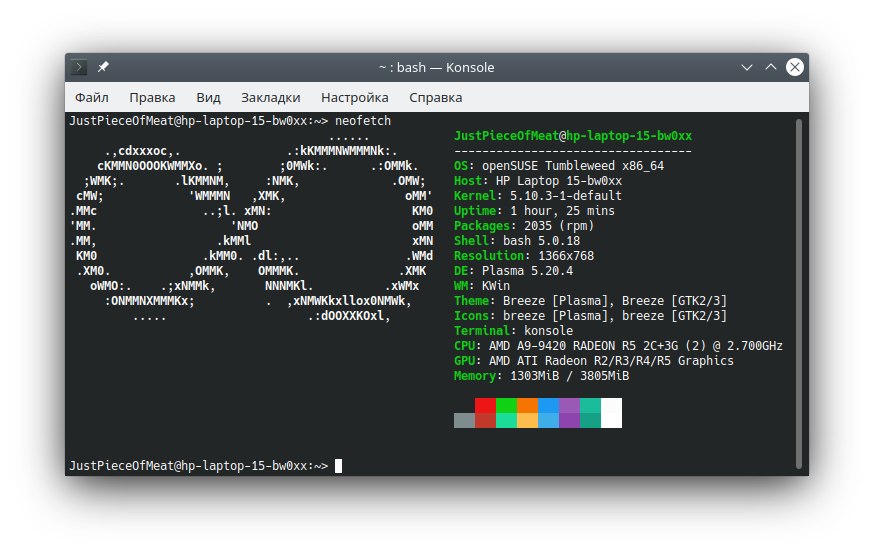Toggle the pin on all desktops icon
874x553 pixels.
click(x=103, y=67)
